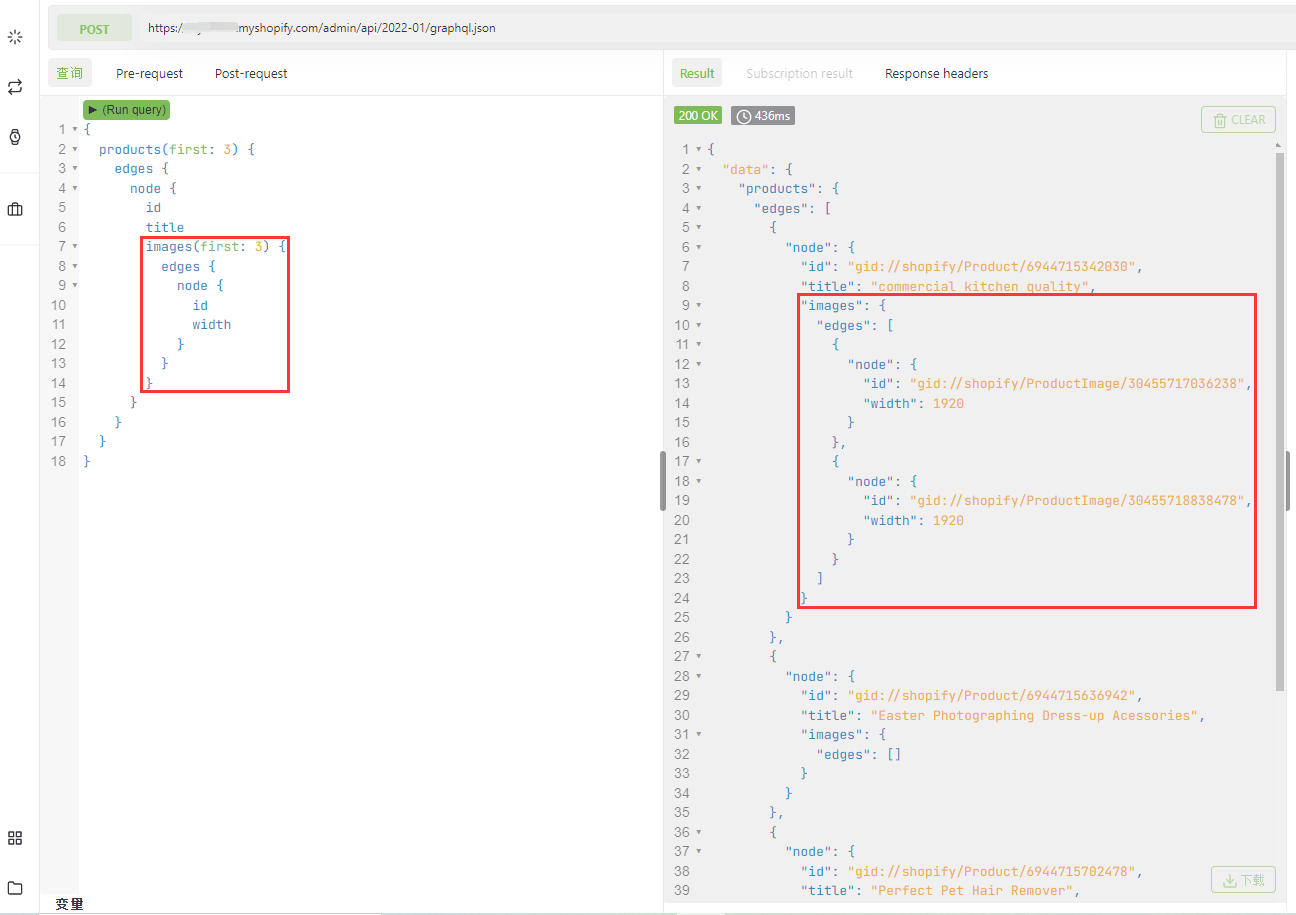
Task: Click the watch icon in sidebar
Action: click(15, 137)
